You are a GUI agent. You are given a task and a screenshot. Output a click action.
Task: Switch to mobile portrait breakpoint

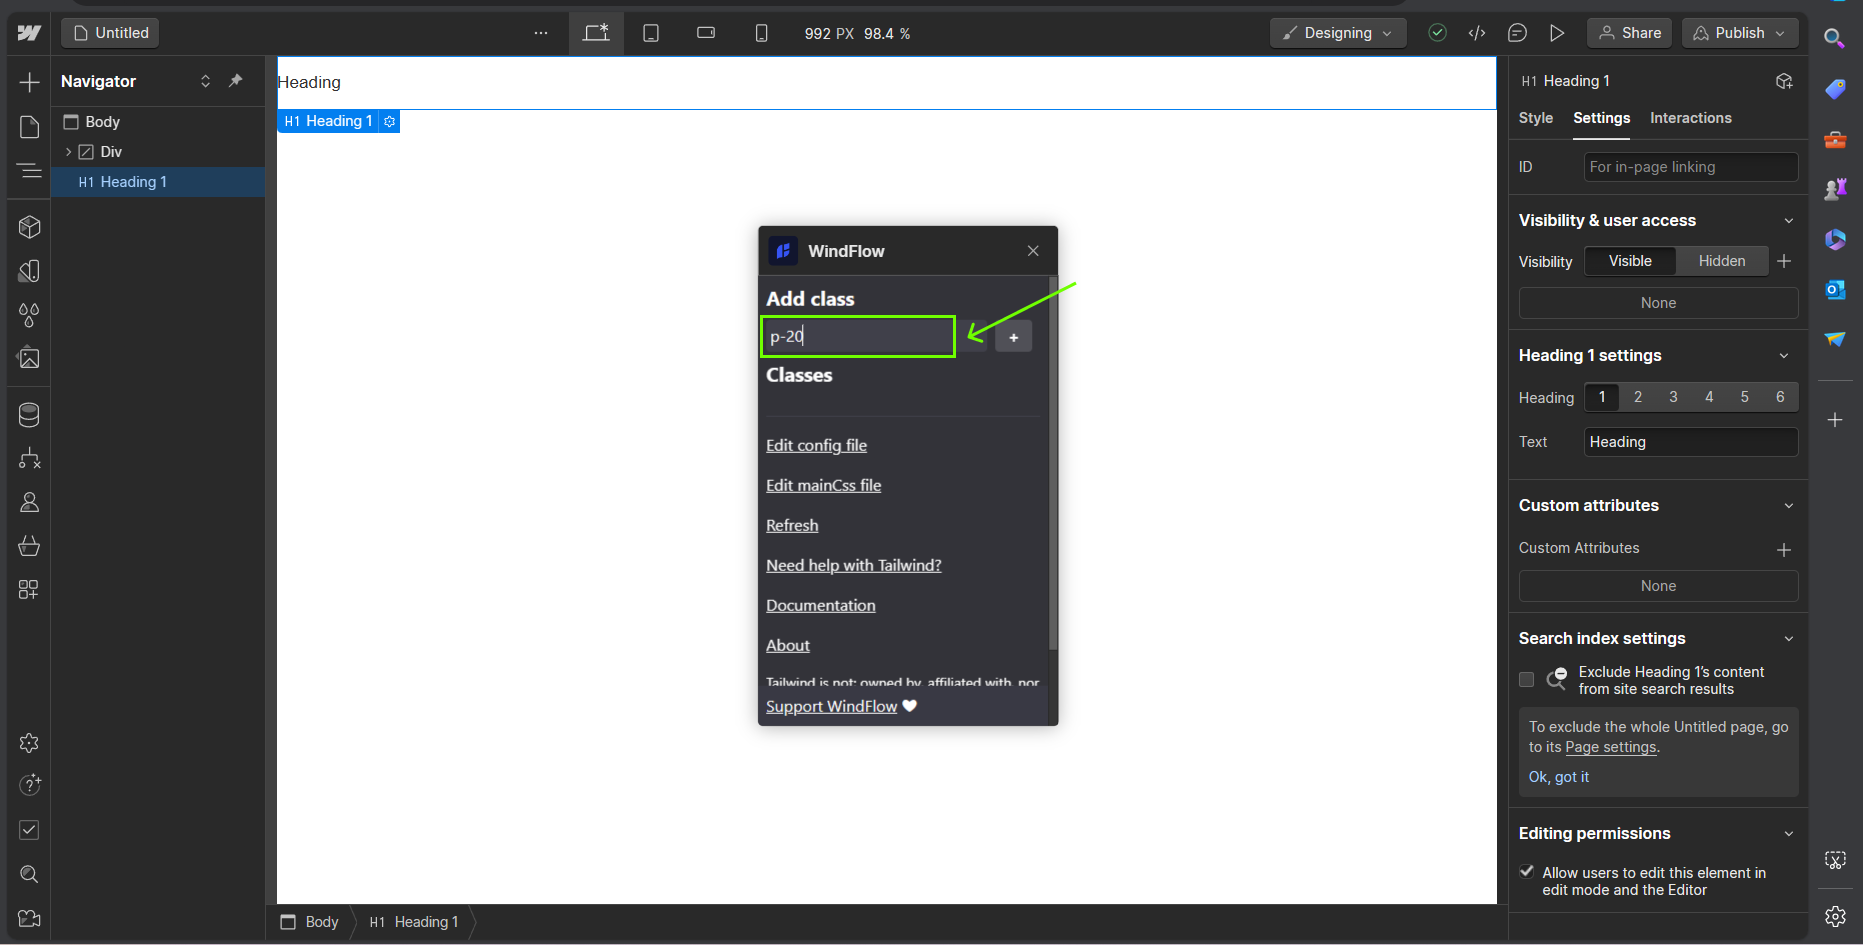pyautogui.click(x=761, y=33)
